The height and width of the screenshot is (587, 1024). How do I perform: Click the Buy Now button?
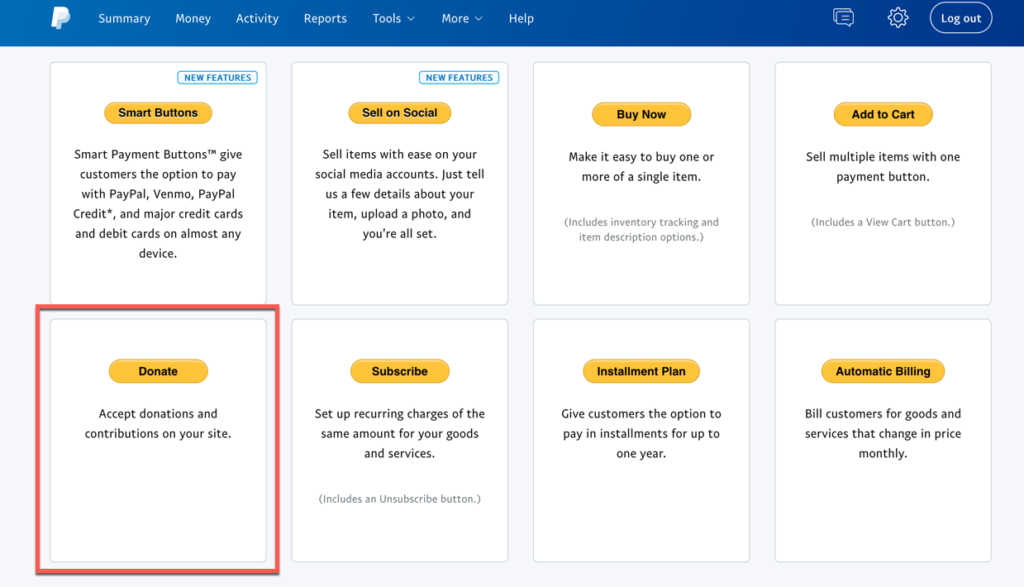click(641, 114)
